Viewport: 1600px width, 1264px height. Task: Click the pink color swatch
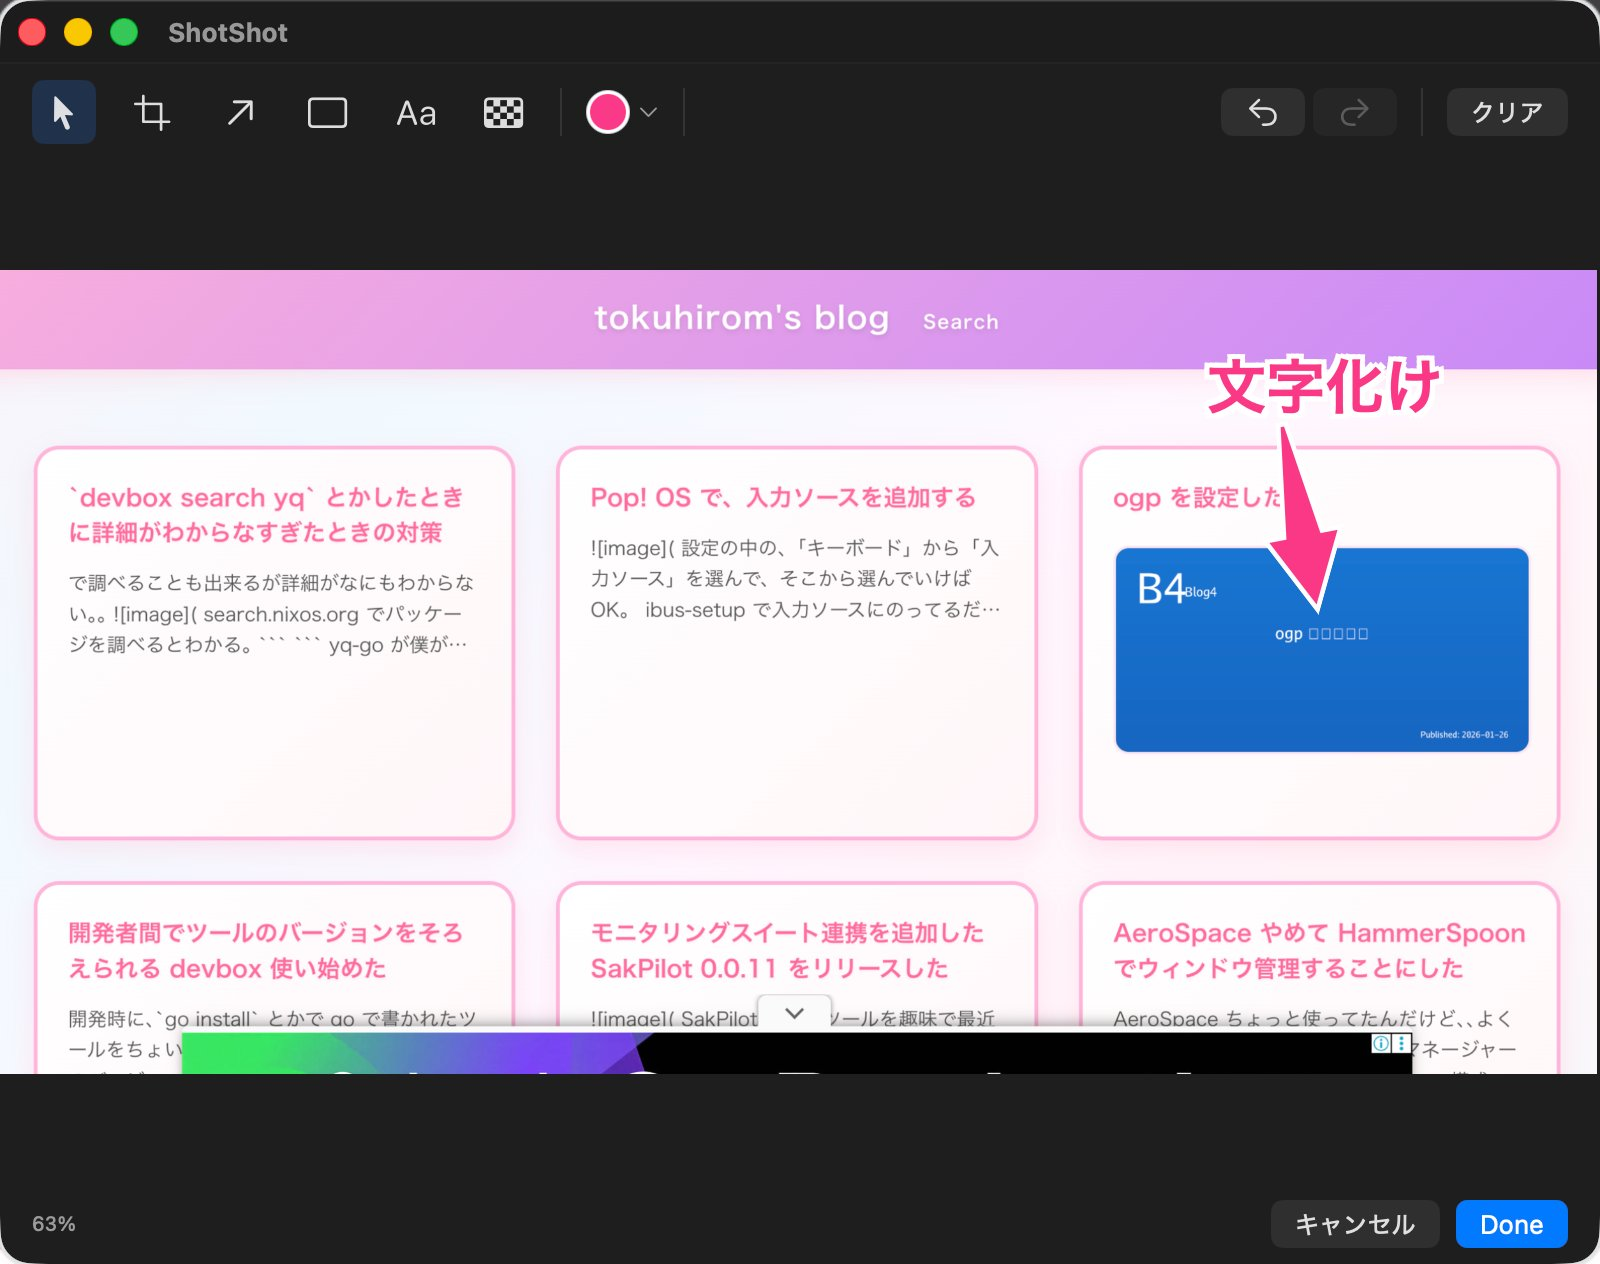click(607, 112)
